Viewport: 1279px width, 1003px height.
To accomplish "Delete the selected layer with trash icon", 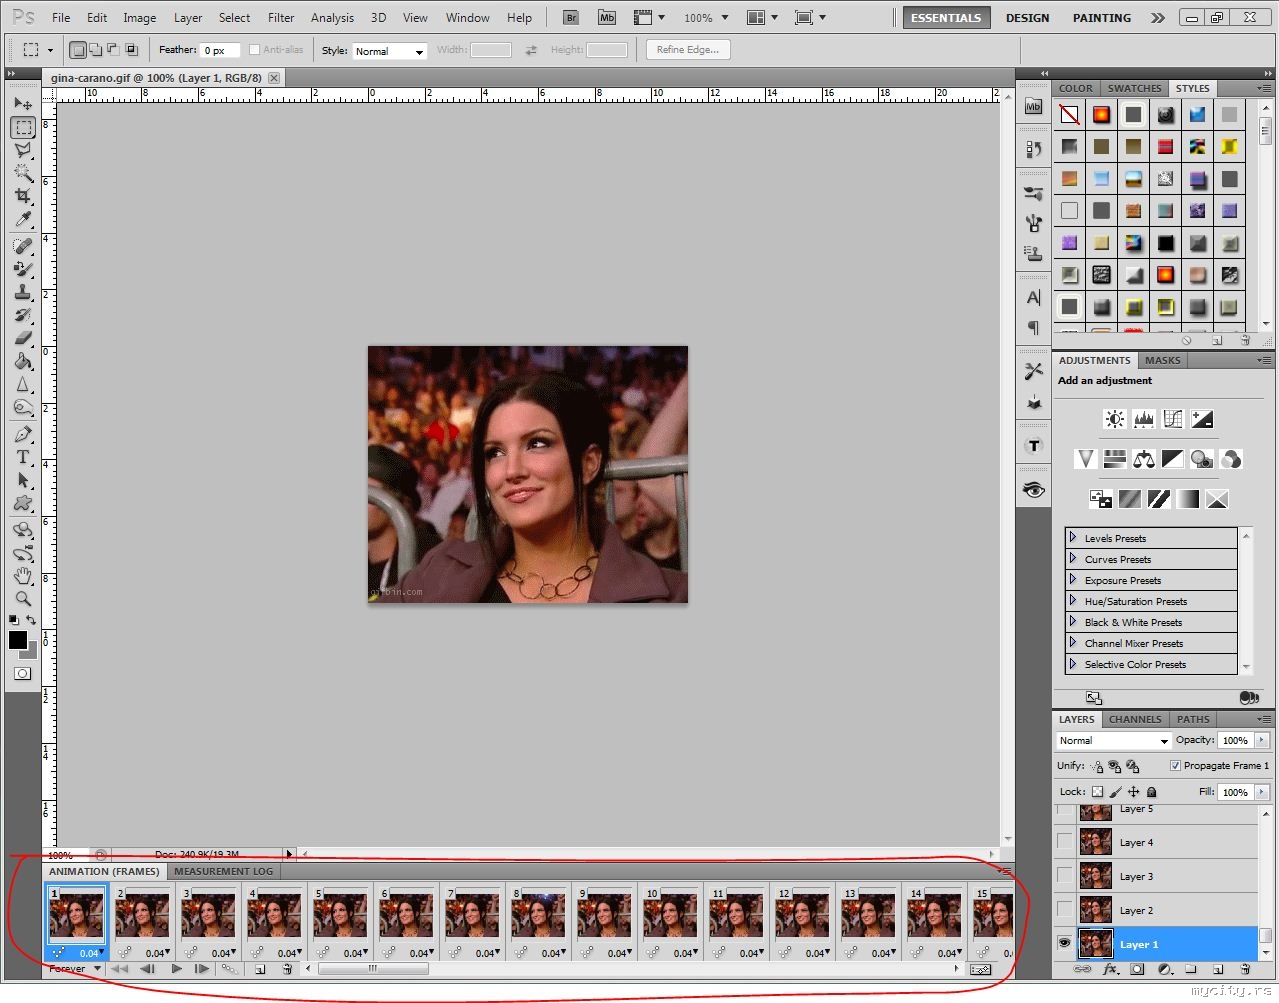I will [x=1245, y=969].
